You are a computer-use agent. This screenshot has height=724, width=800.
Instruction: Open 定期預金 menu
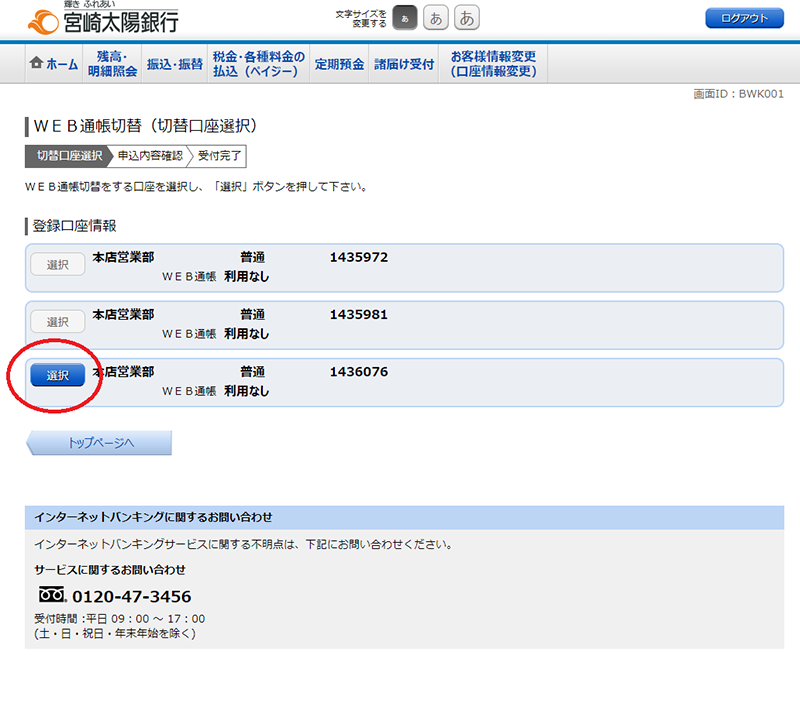click(339, 64)
